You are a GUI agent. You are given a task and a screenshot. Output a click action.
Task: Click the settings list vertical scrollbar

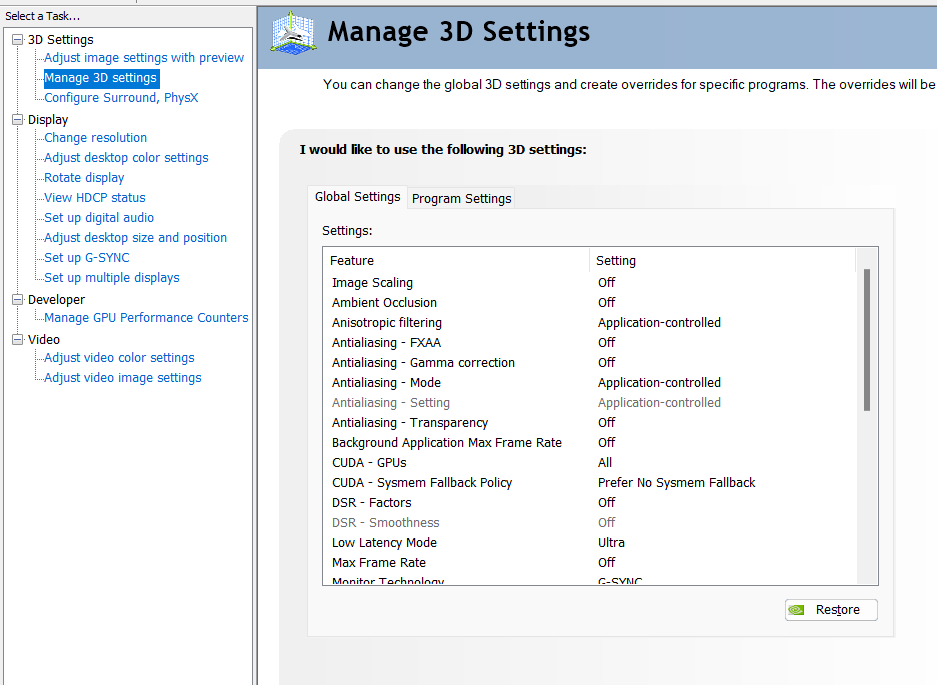coord(866,340)
